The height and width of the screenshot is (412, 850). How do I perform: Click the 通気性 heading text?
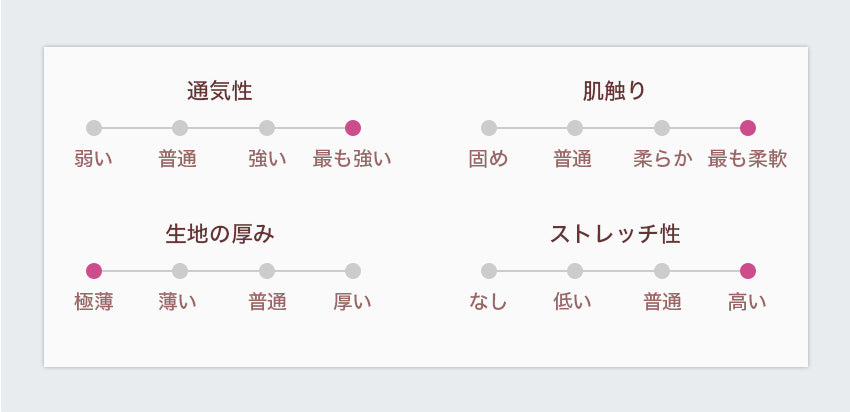[220, 91]
